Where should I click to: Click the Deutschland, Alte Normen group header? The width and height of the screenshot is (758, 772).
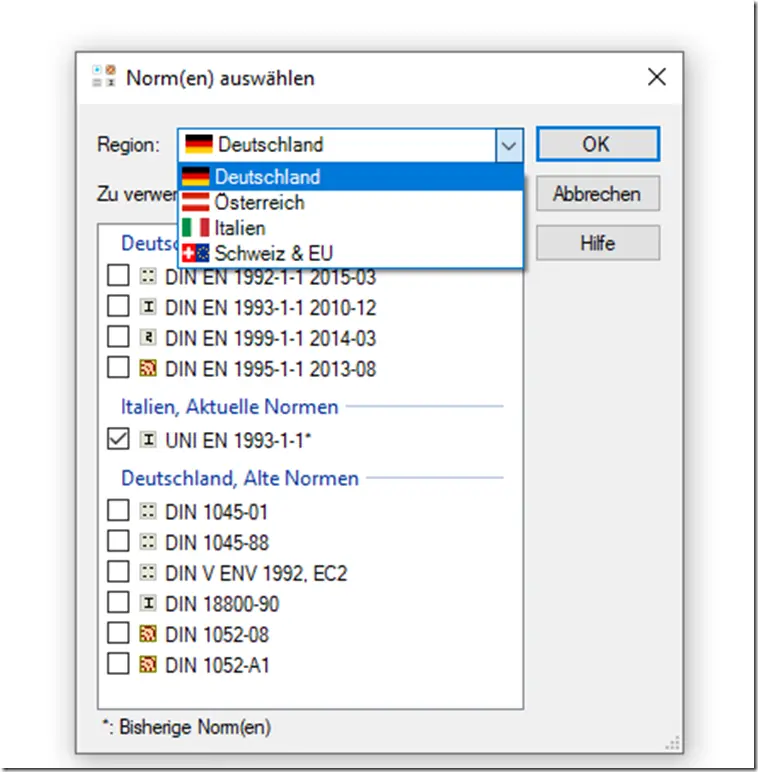tap(240, 478)
